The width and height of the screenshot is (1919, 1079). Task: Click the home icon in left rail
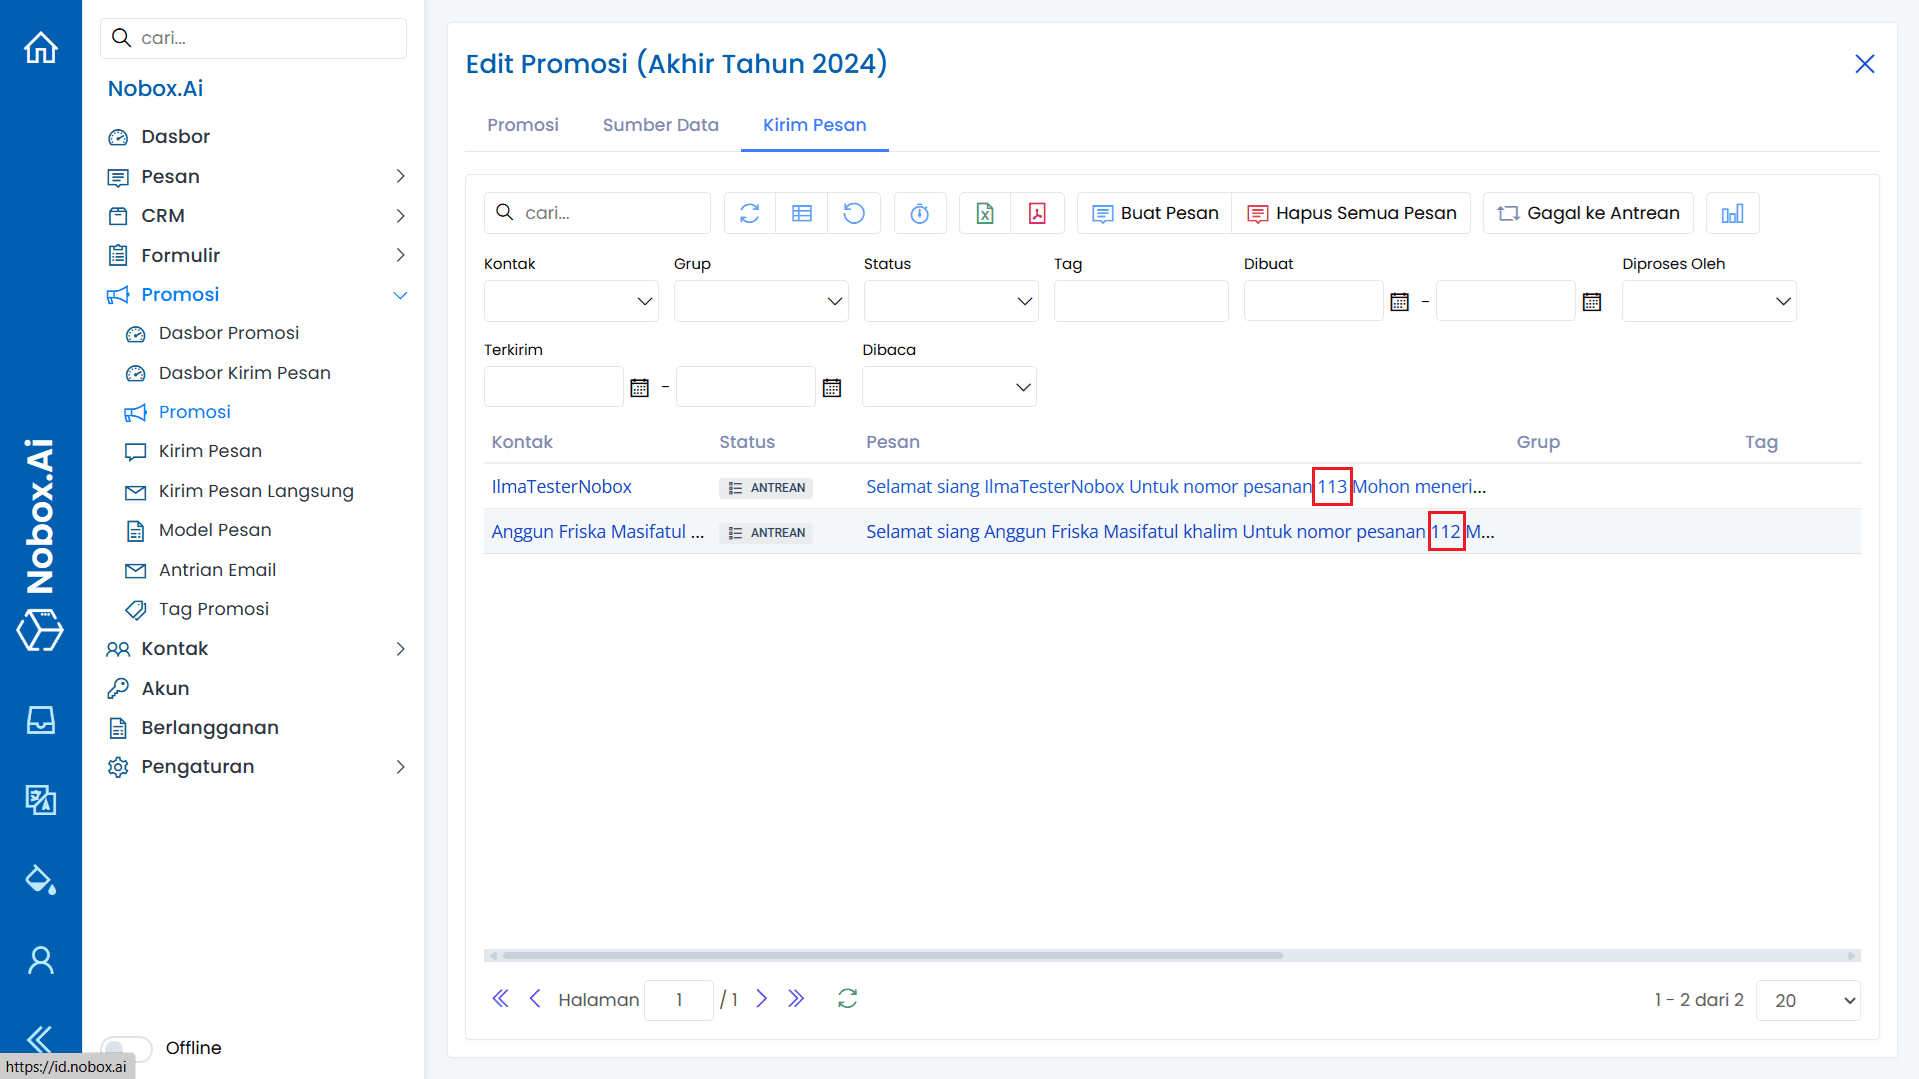pyautogui.click(x=41, y=47)
